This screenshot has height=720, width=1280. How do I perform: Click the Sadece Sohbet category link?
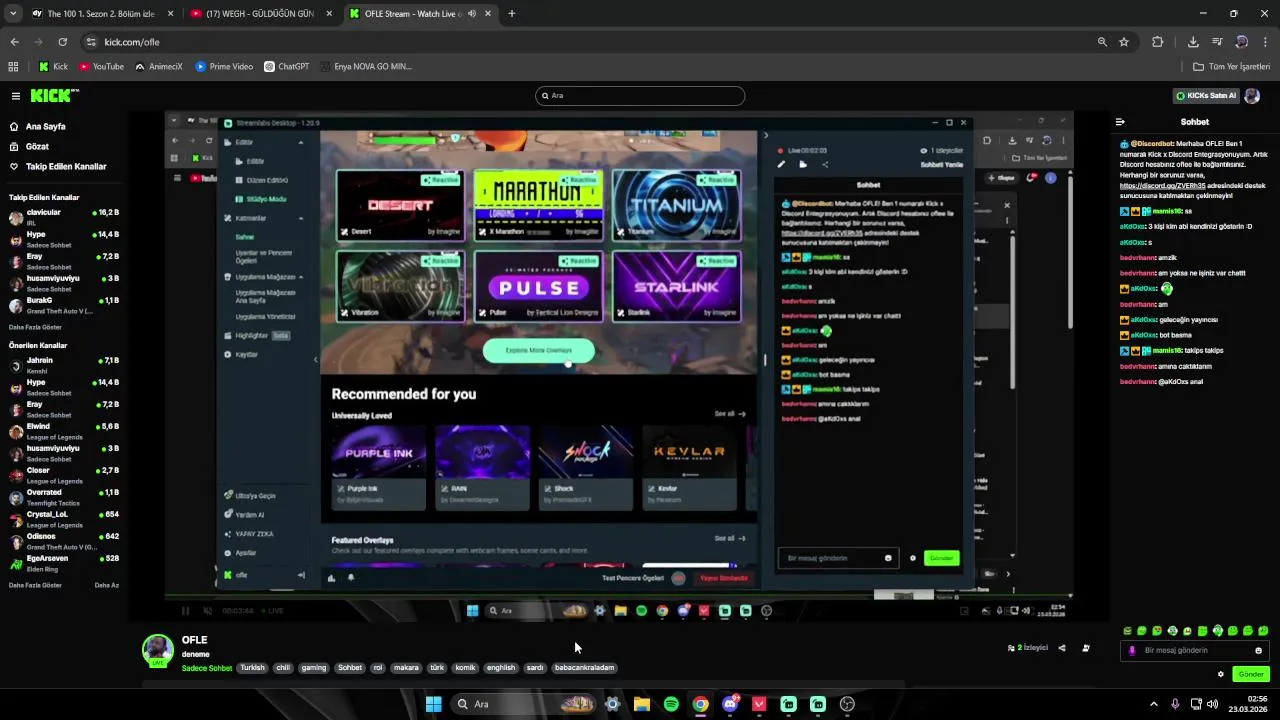(207, 668)
